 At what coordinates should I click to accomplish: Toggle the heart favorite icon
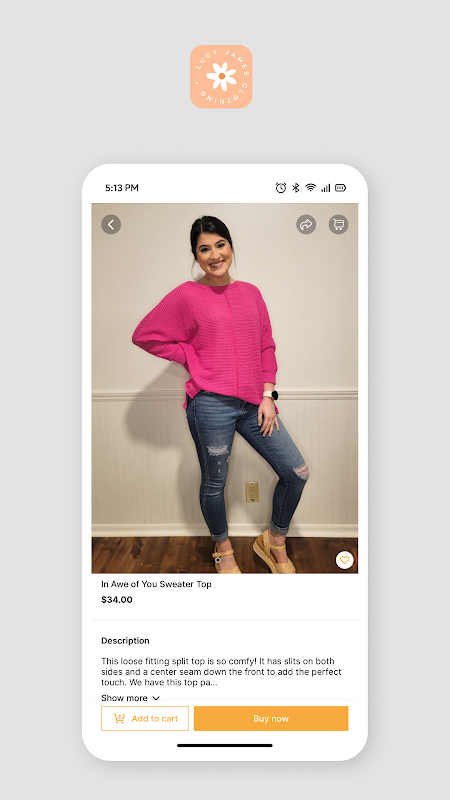point(344,560)
